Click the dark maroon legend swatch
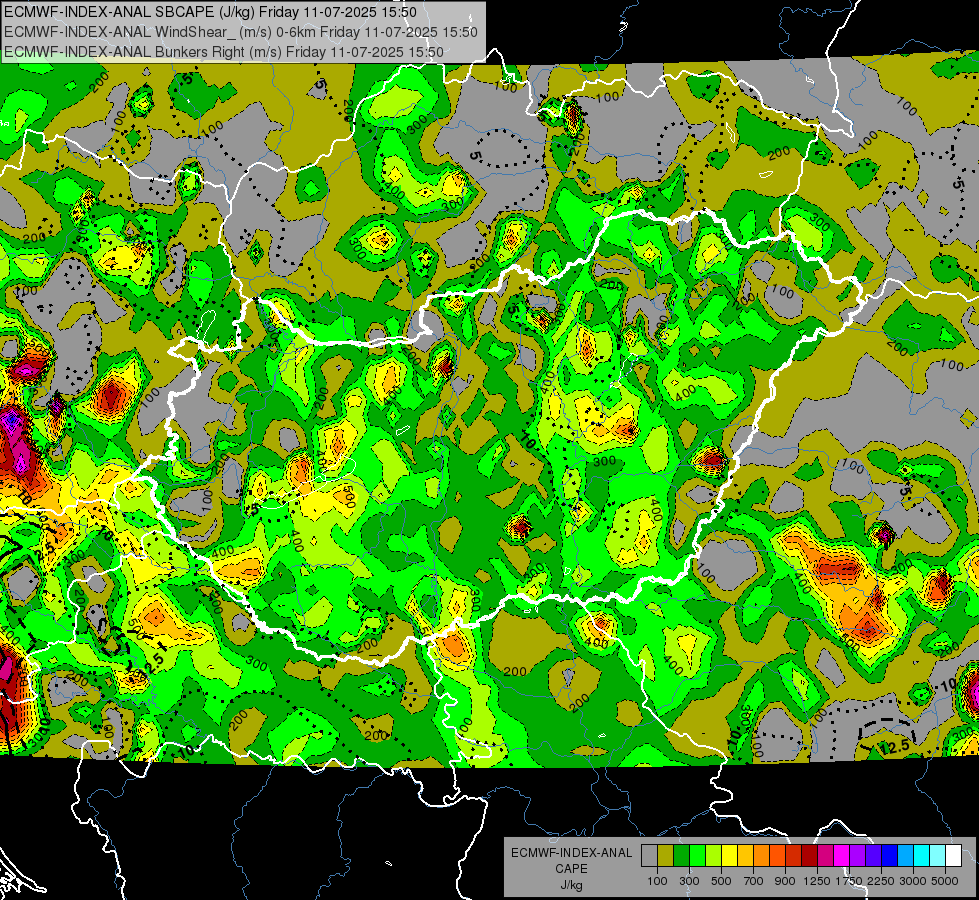The width and height of the screenshot is (979, 900). 809,855
